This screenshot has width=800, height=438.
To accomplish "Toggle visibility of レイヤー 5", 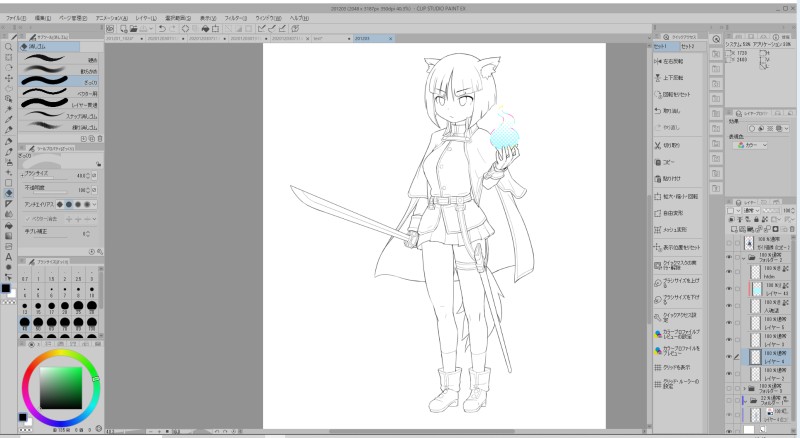I will 729,323.
